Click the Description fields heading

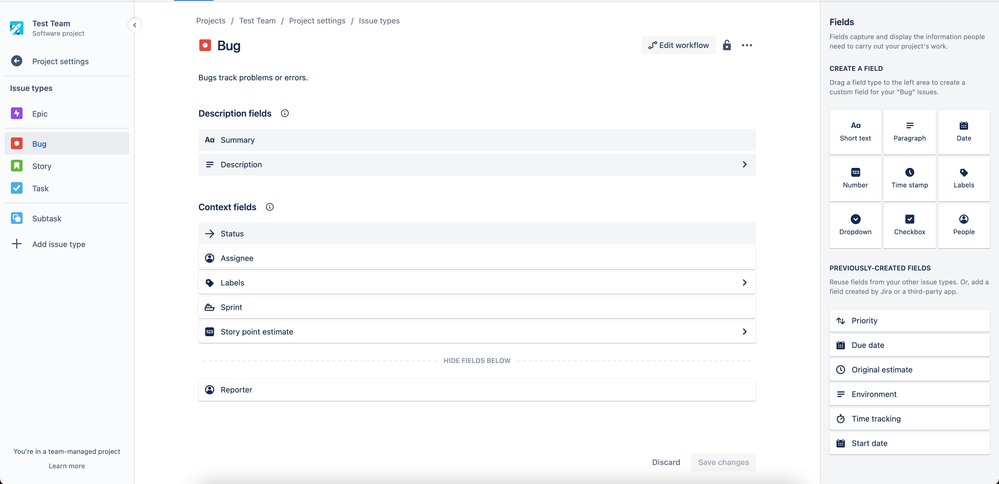click(235, 113)
